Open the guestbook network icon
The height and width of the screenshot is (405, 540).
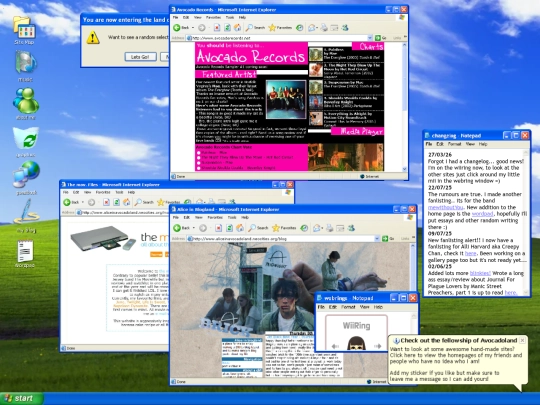pos(26,178)
